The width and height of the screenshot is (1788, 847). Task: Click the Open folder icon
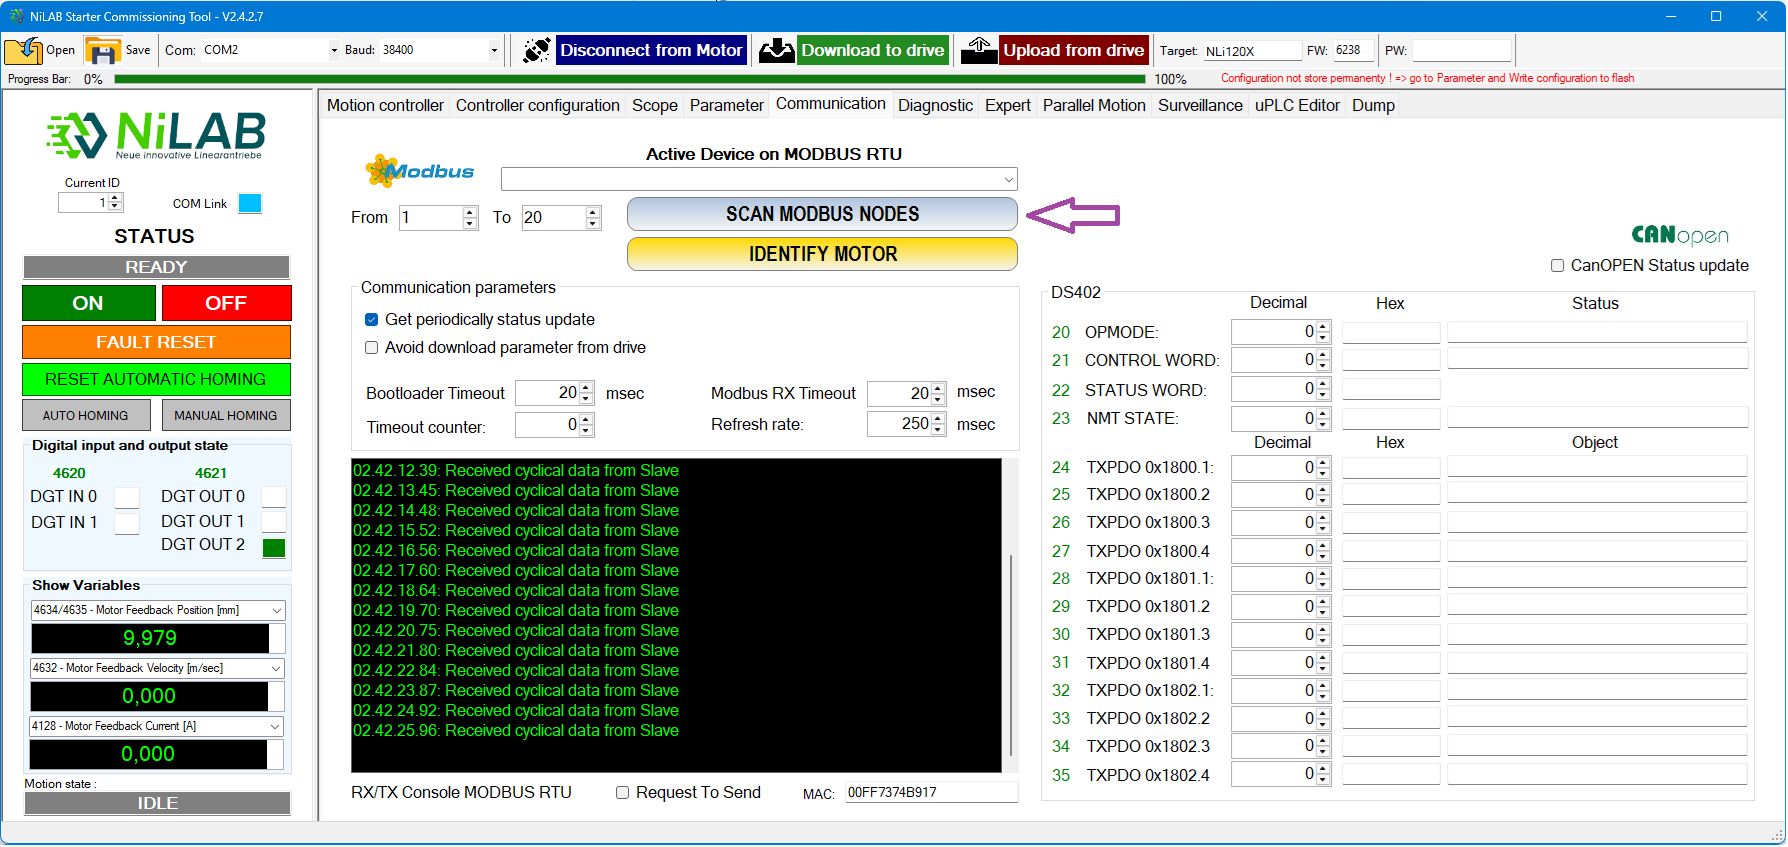click(x=23, y=50)
